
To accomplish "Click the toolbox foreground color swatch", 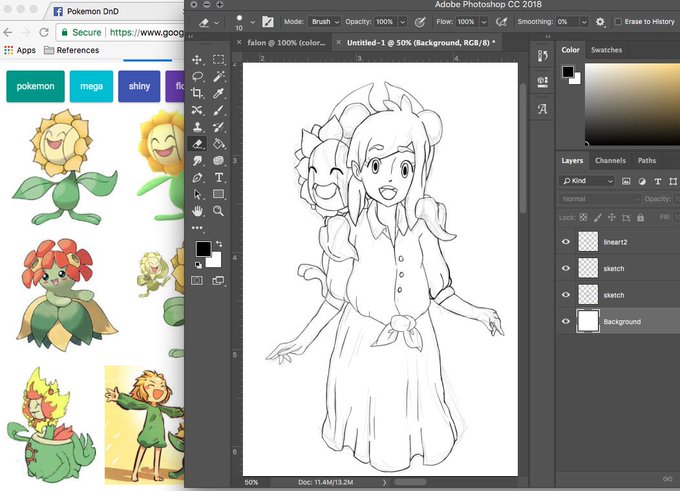I will pyautogui.click(x=203, y=249).
